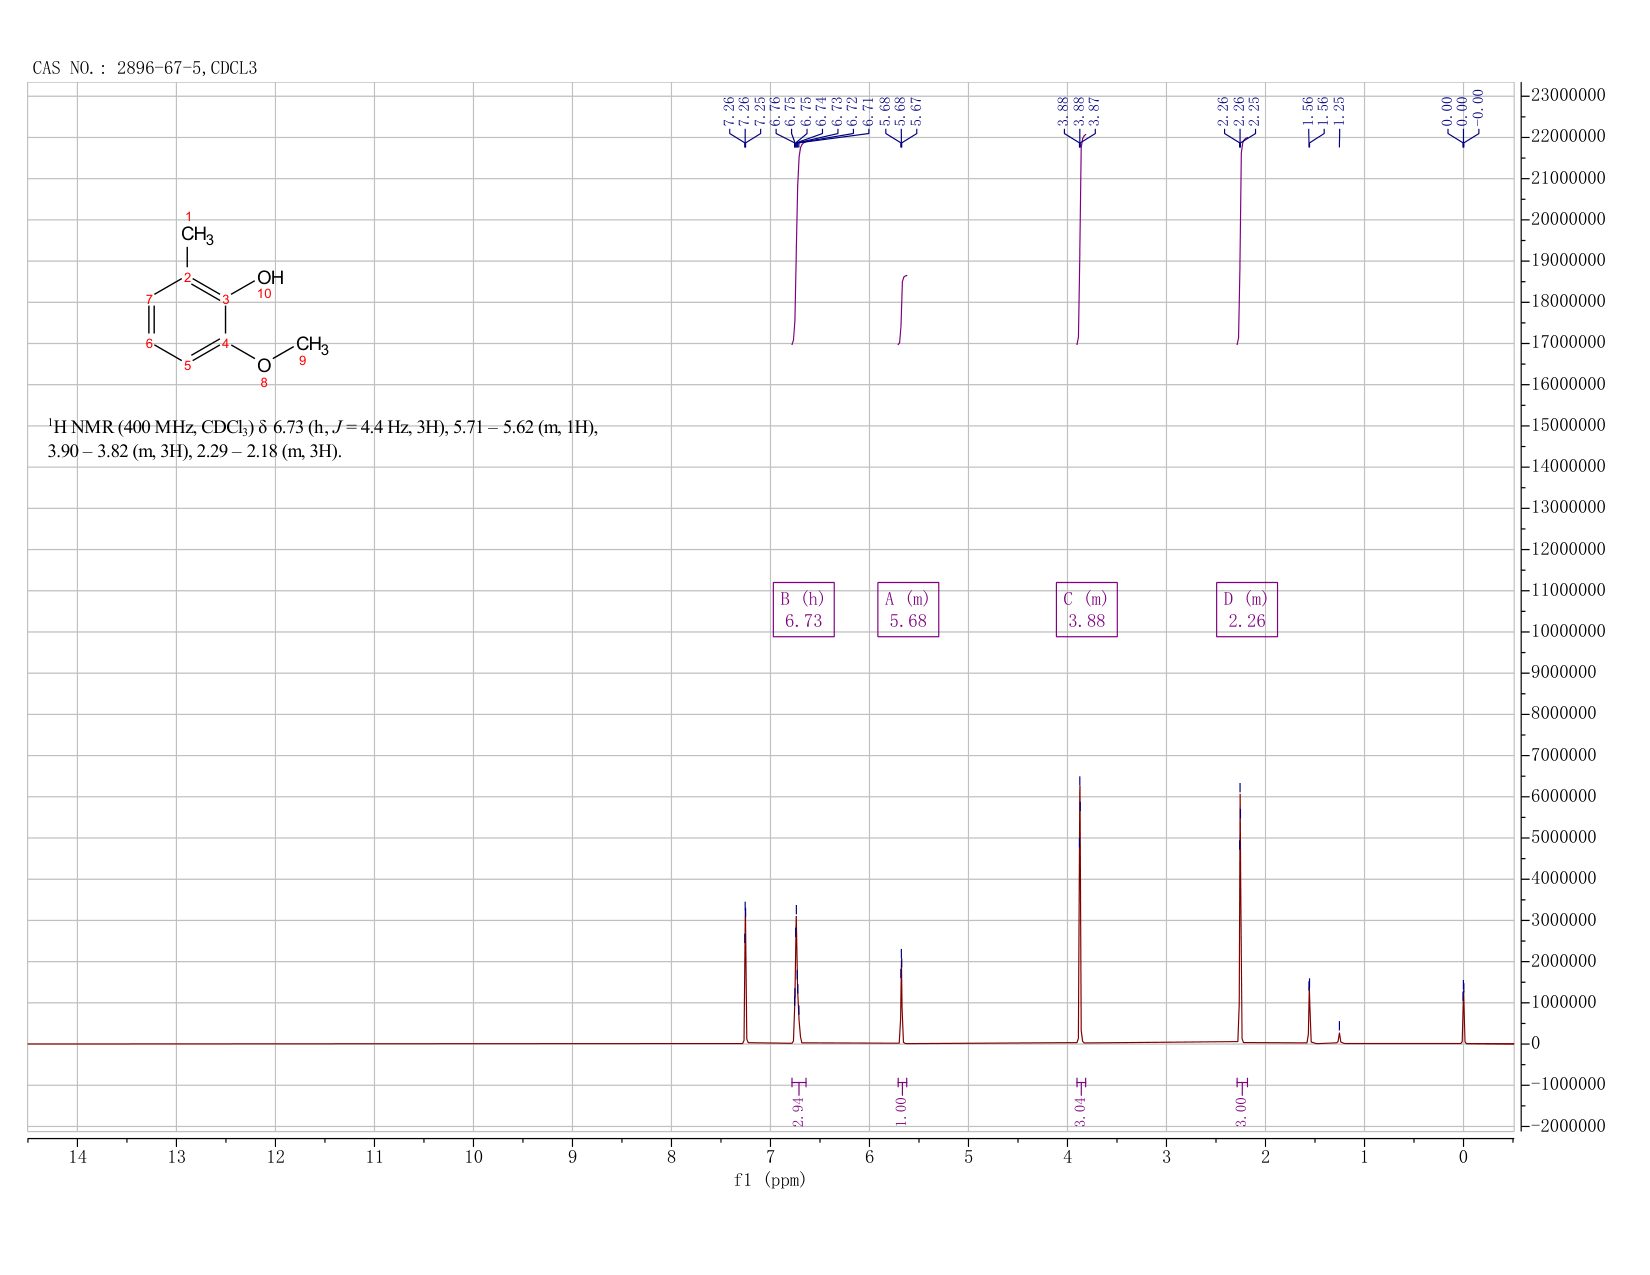Click the water peak at 1.56 ppm

pyautogui.click(x=1309, y=1011)
